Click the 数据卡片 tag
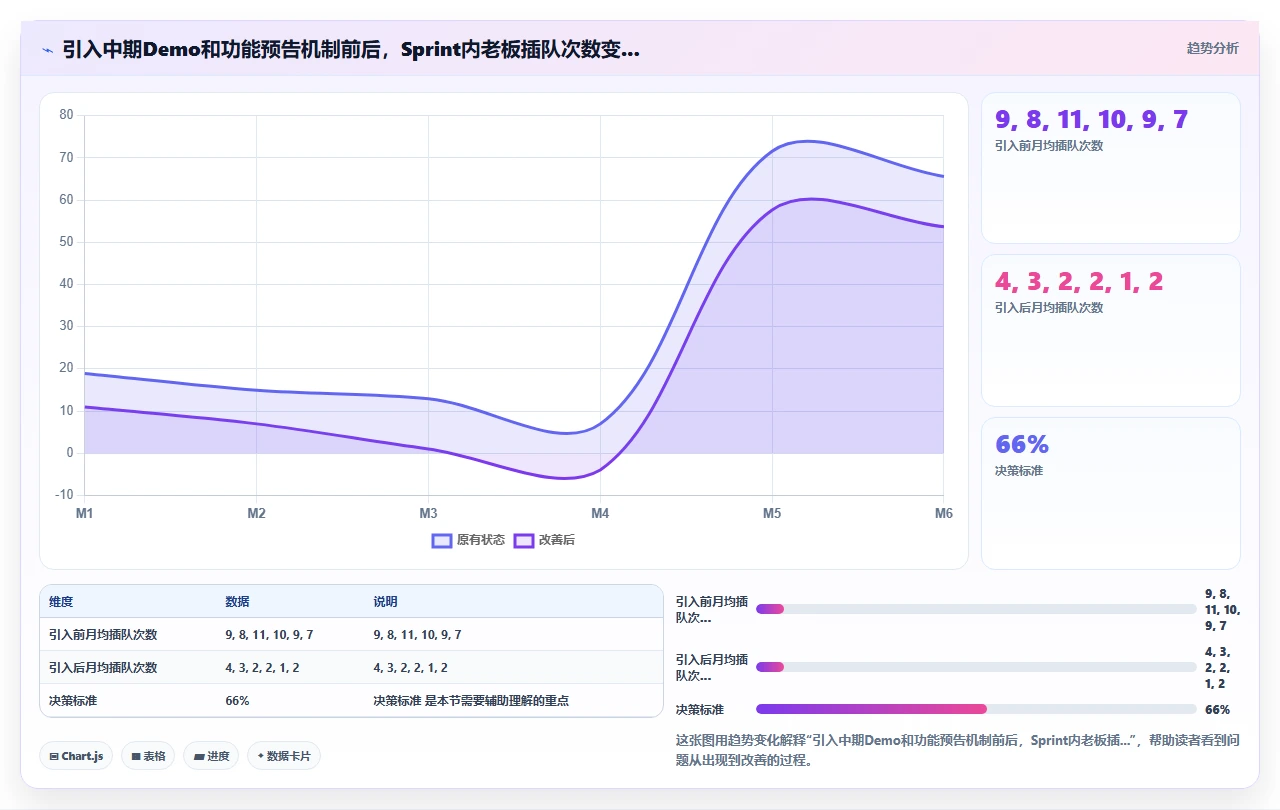This screenshot has height=810, width=1280. [284, 756]
